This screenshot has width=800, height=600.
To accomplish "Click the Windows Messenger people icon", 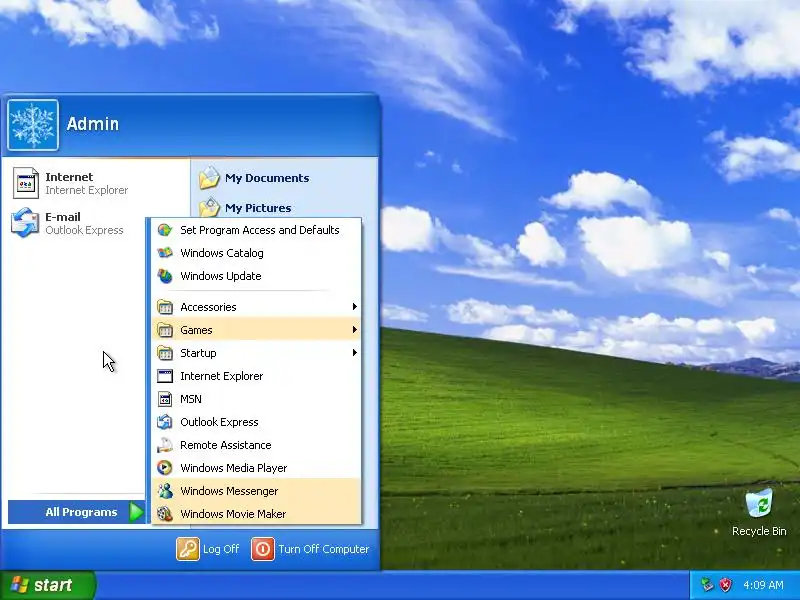I will [164, 491].
